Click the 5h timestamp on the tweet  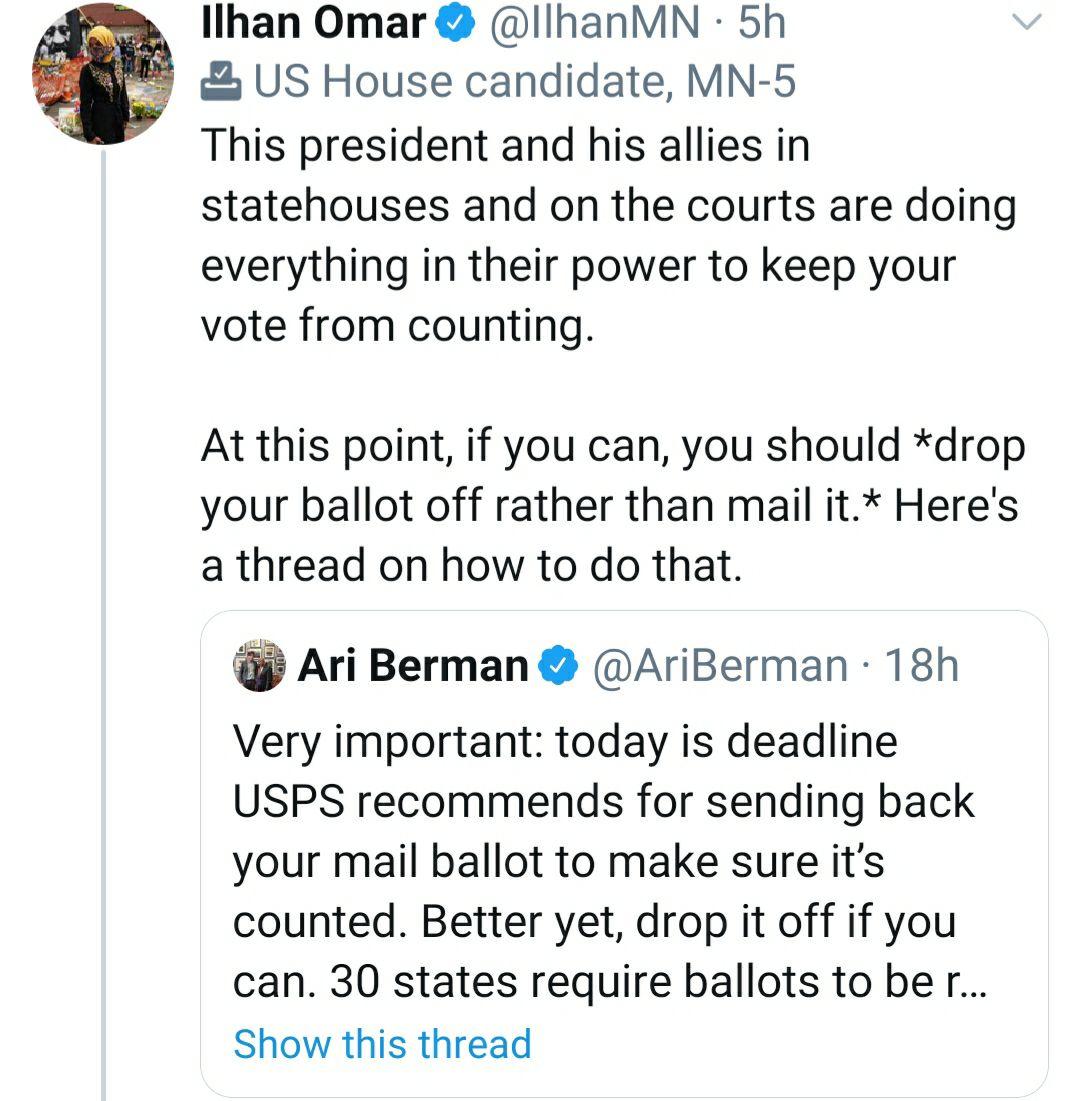(762, 23)
